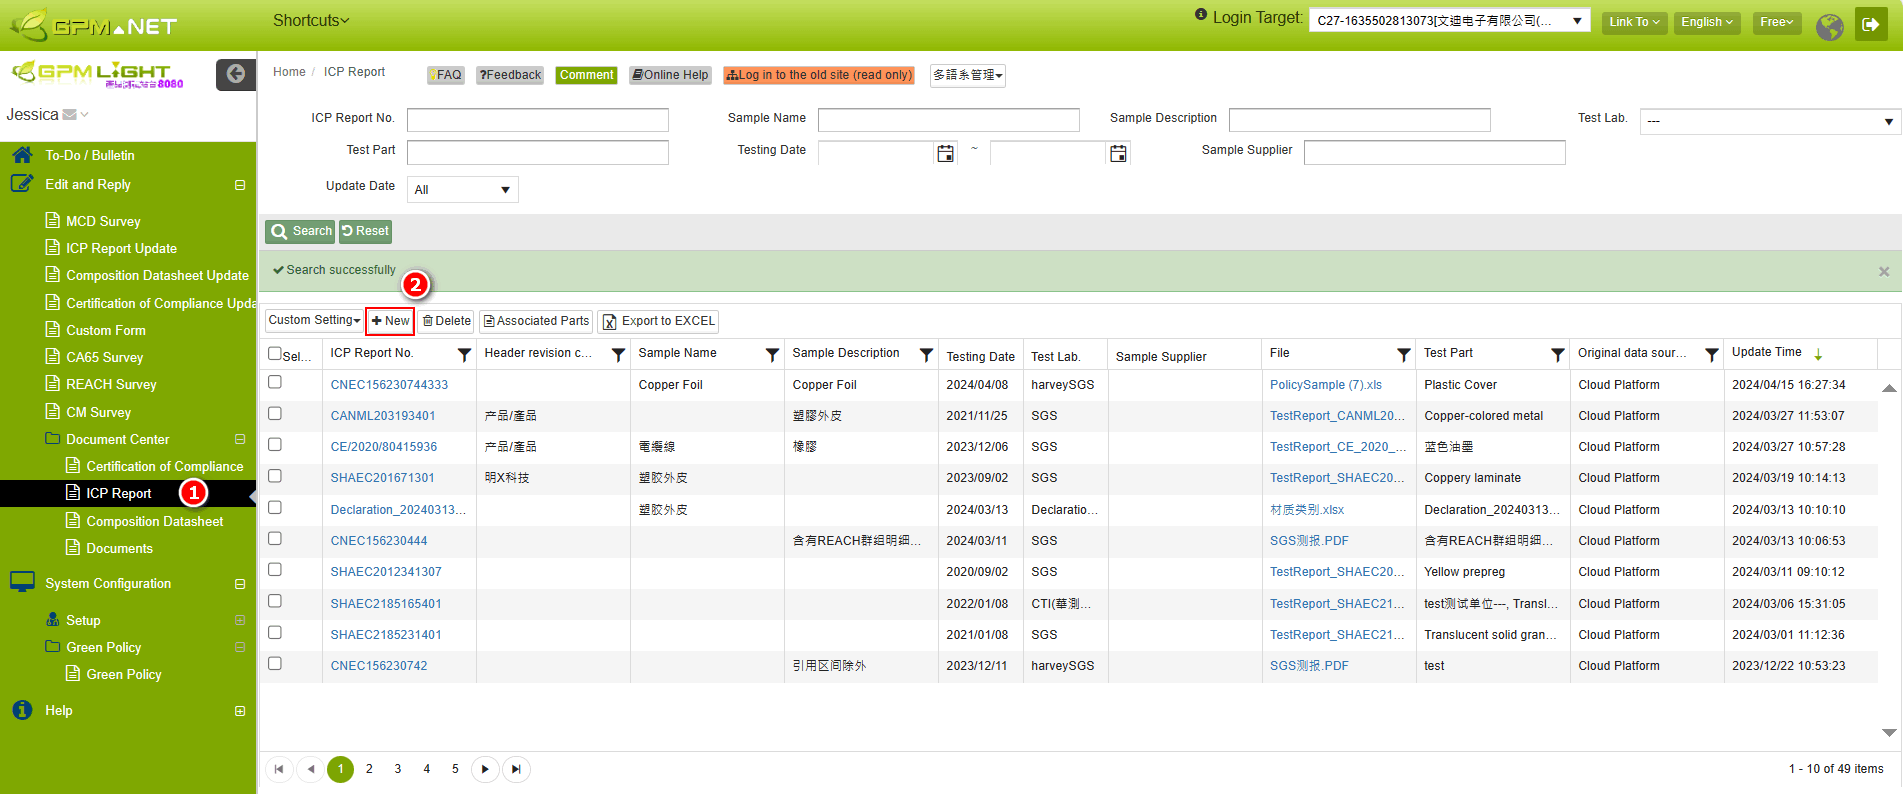The image size is (1903, 794).
Task: Click the info icon by Login Target
Action: point(1201,15)
